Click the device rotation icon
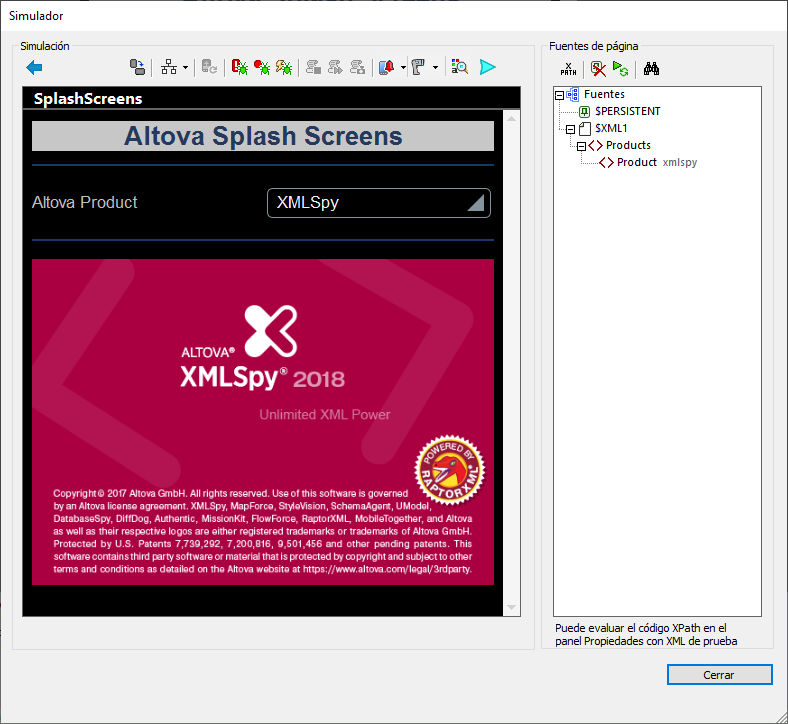Screen dimensions: 788x724 137,67
